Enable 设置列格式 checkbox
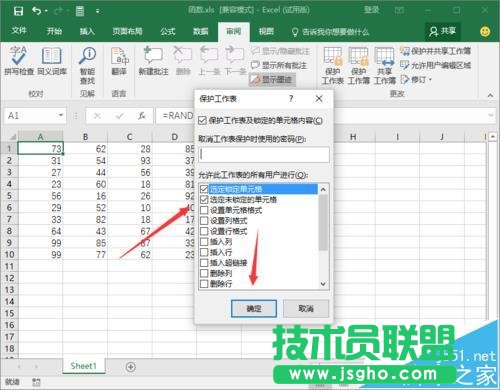Image resolution: width=500 pixels, height=390 pixels. tap(204, 221)
